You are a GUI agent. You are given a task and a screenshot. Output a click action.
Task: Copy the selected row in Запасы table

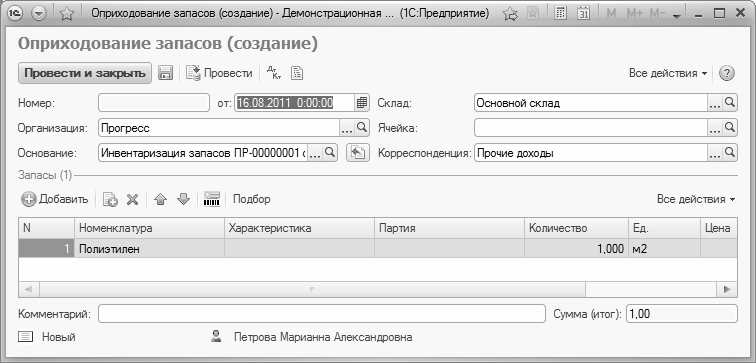coord(110,199)
